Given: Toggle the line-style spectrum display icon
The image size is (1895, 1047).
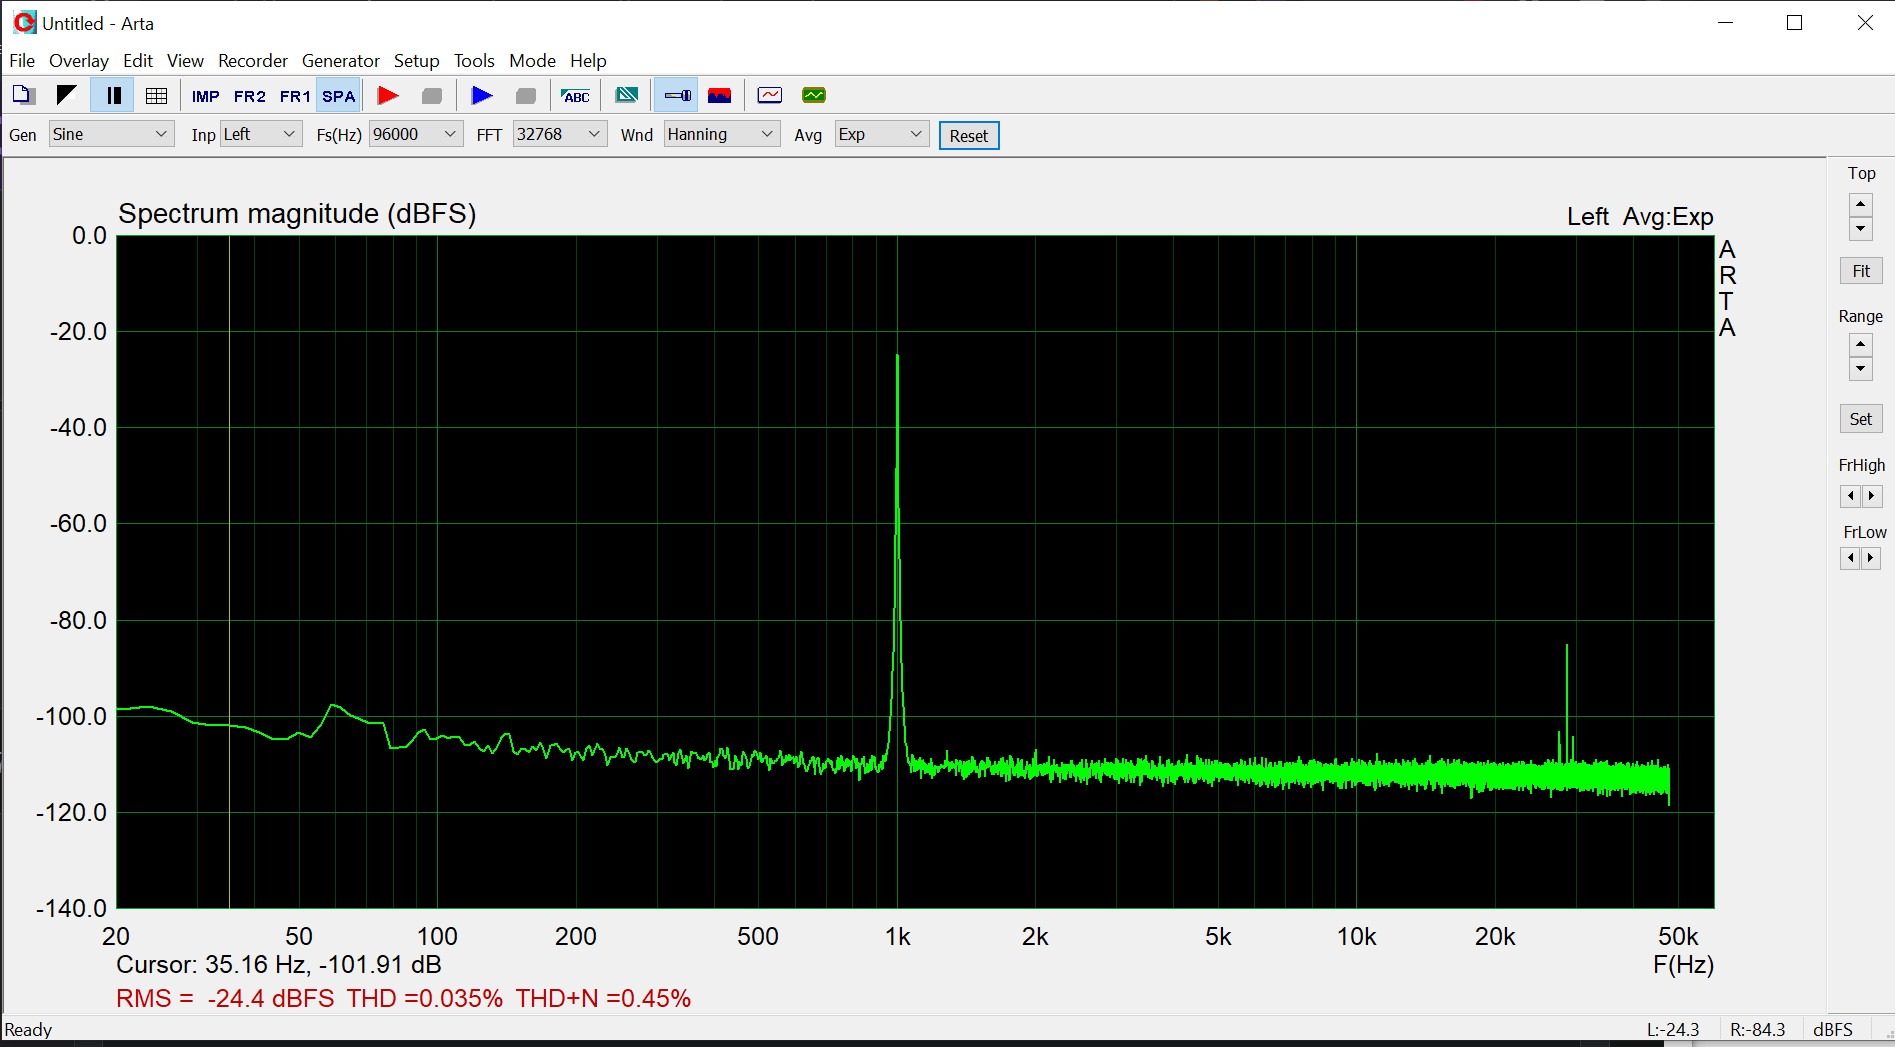Looking at the screenshot, I should [x=677, y=96].
